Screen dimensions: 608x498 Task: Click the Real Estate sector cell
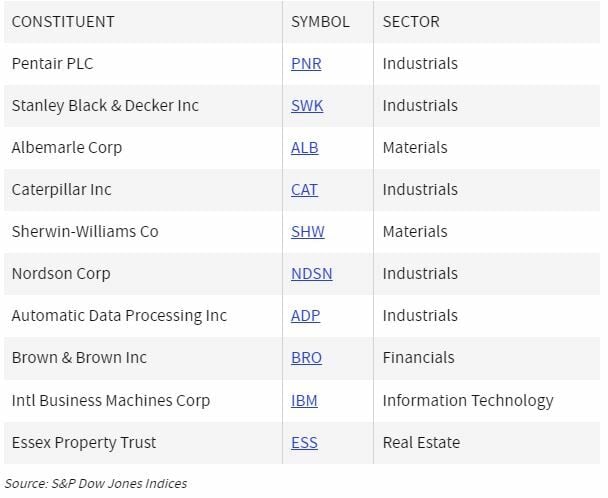click(421, 442)
